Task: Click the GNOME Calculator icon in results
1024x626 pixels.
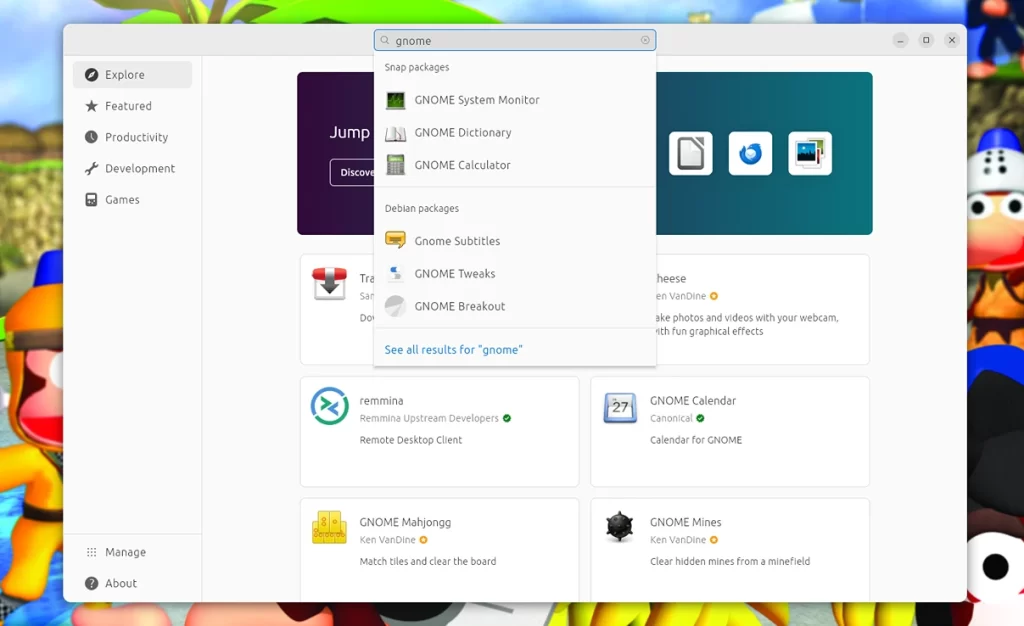Action: [395, 164]
